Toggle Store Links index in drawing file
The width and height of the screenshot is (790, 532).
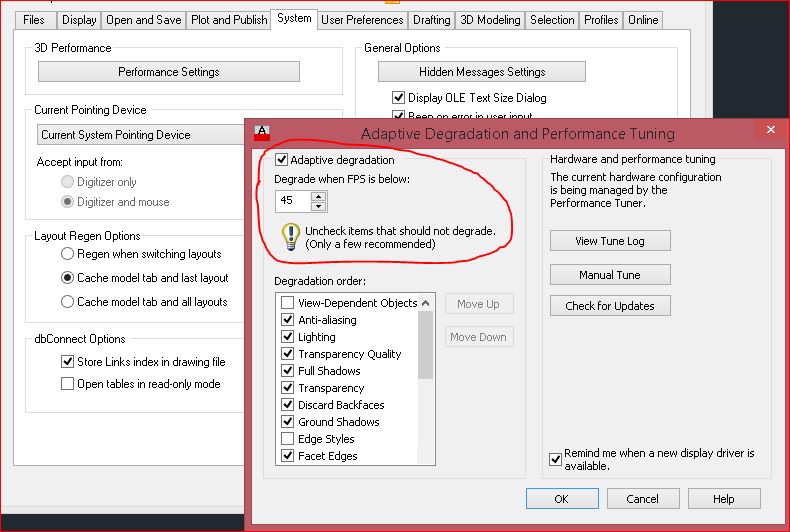[x=67, y=361]
